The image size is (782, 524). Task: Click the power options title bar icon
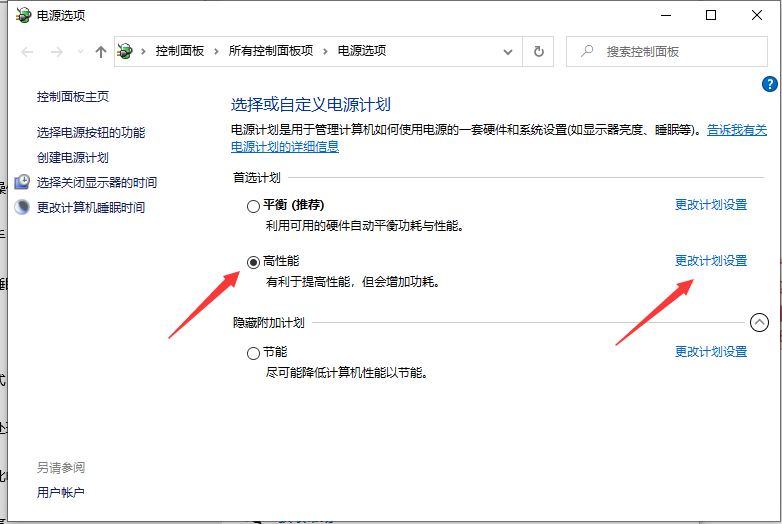21,15
